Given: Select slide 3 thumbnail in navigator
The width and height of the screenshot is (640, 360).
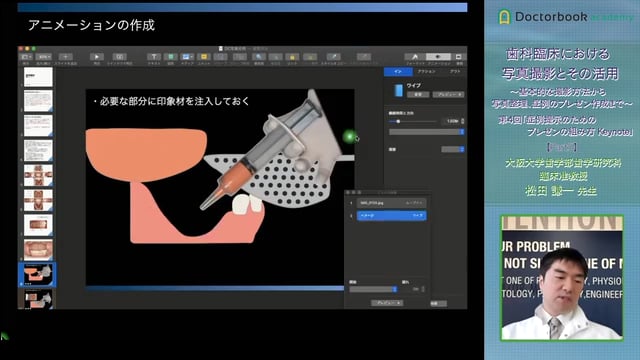Looking at the screenshot, I should [38, 126].
